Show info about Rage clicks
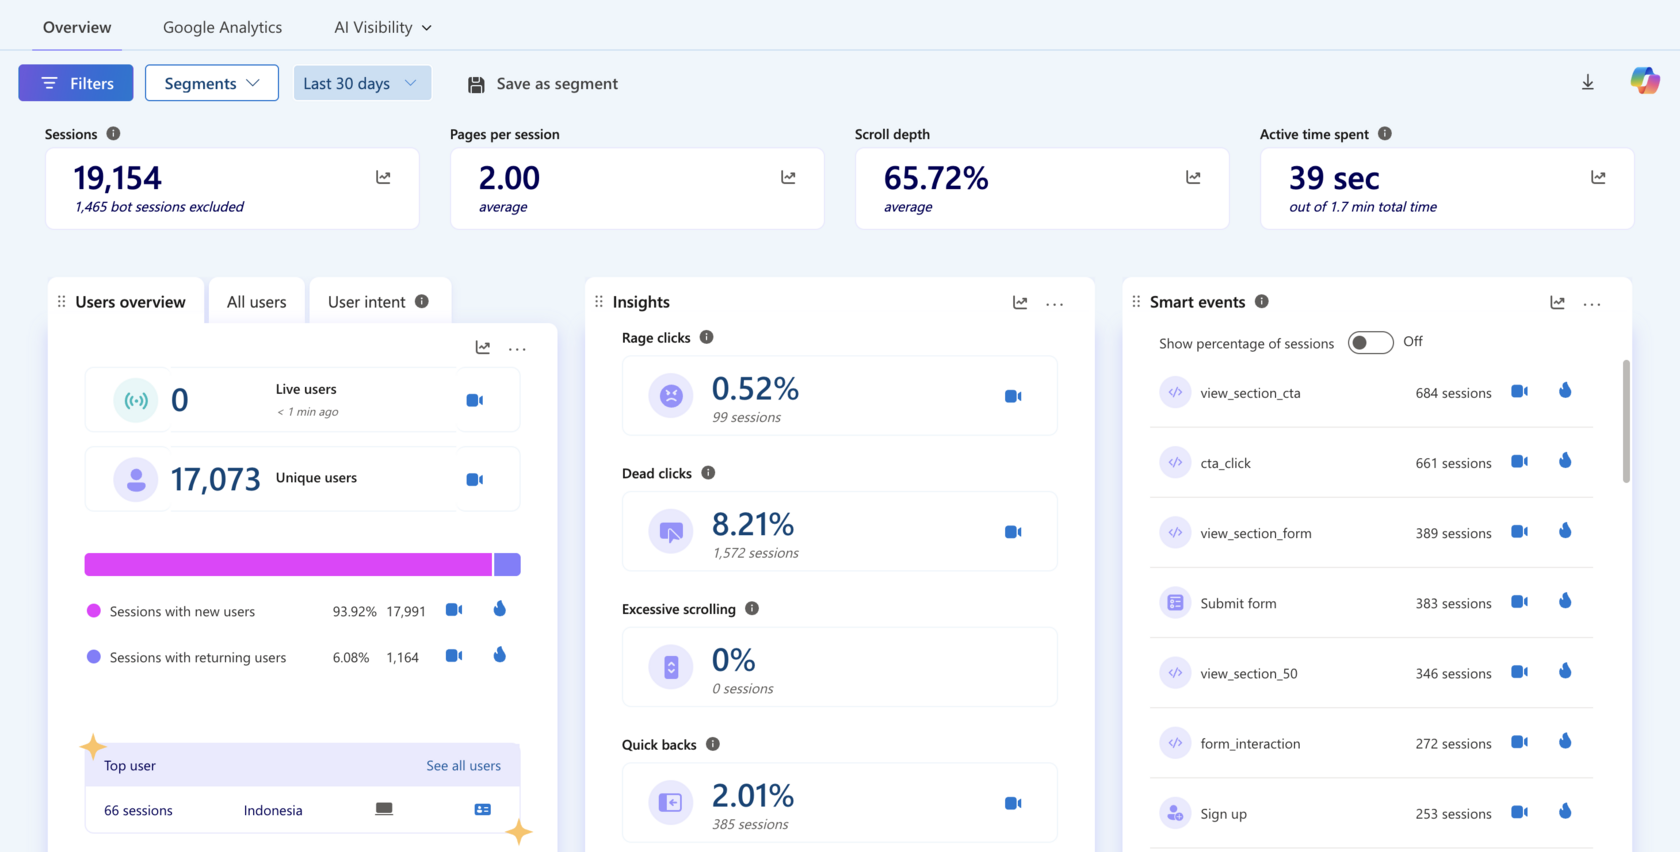Image resolution: width=1680 pixels, height=852 pixels. 706,337
